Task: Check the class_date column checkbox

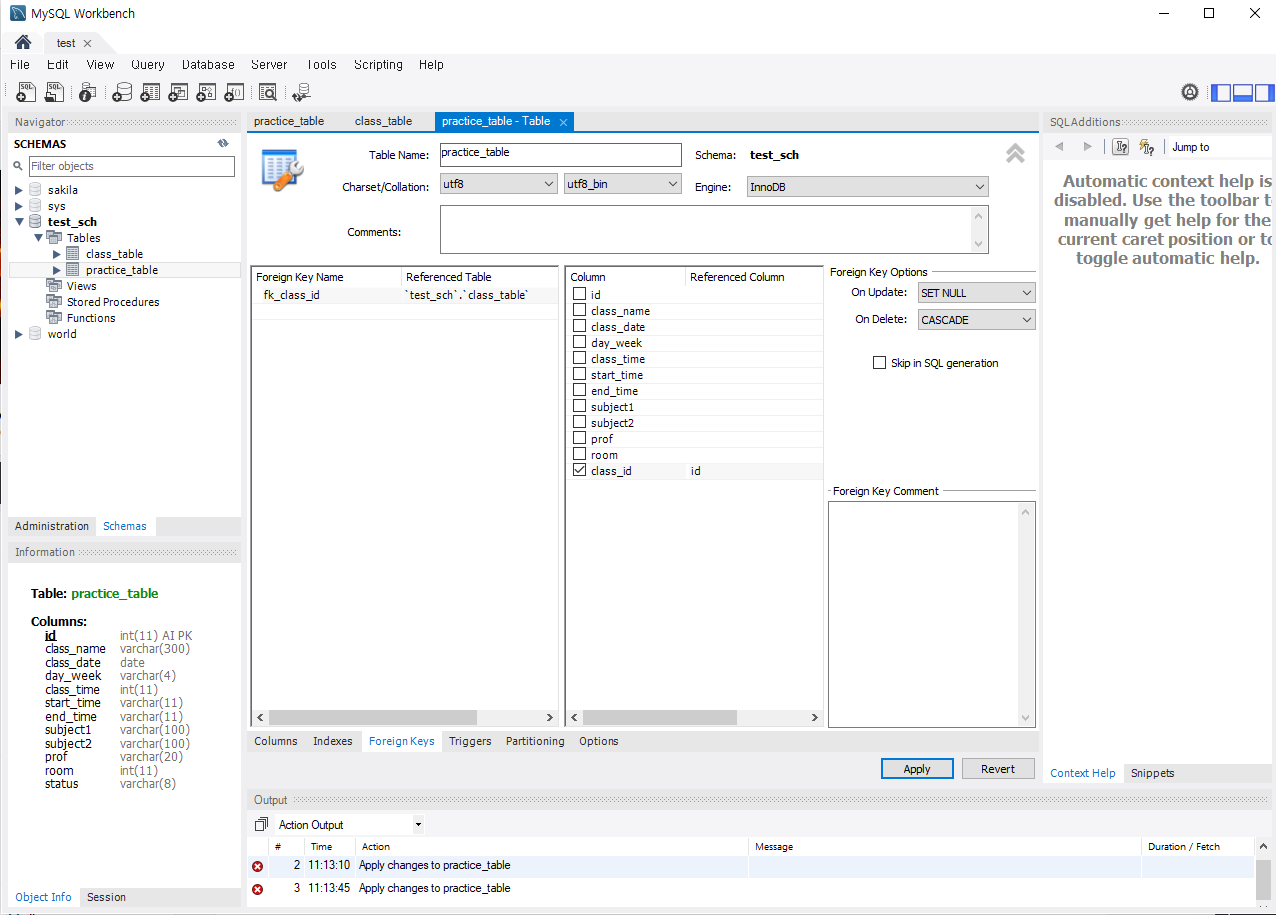Action: point(580,326)
